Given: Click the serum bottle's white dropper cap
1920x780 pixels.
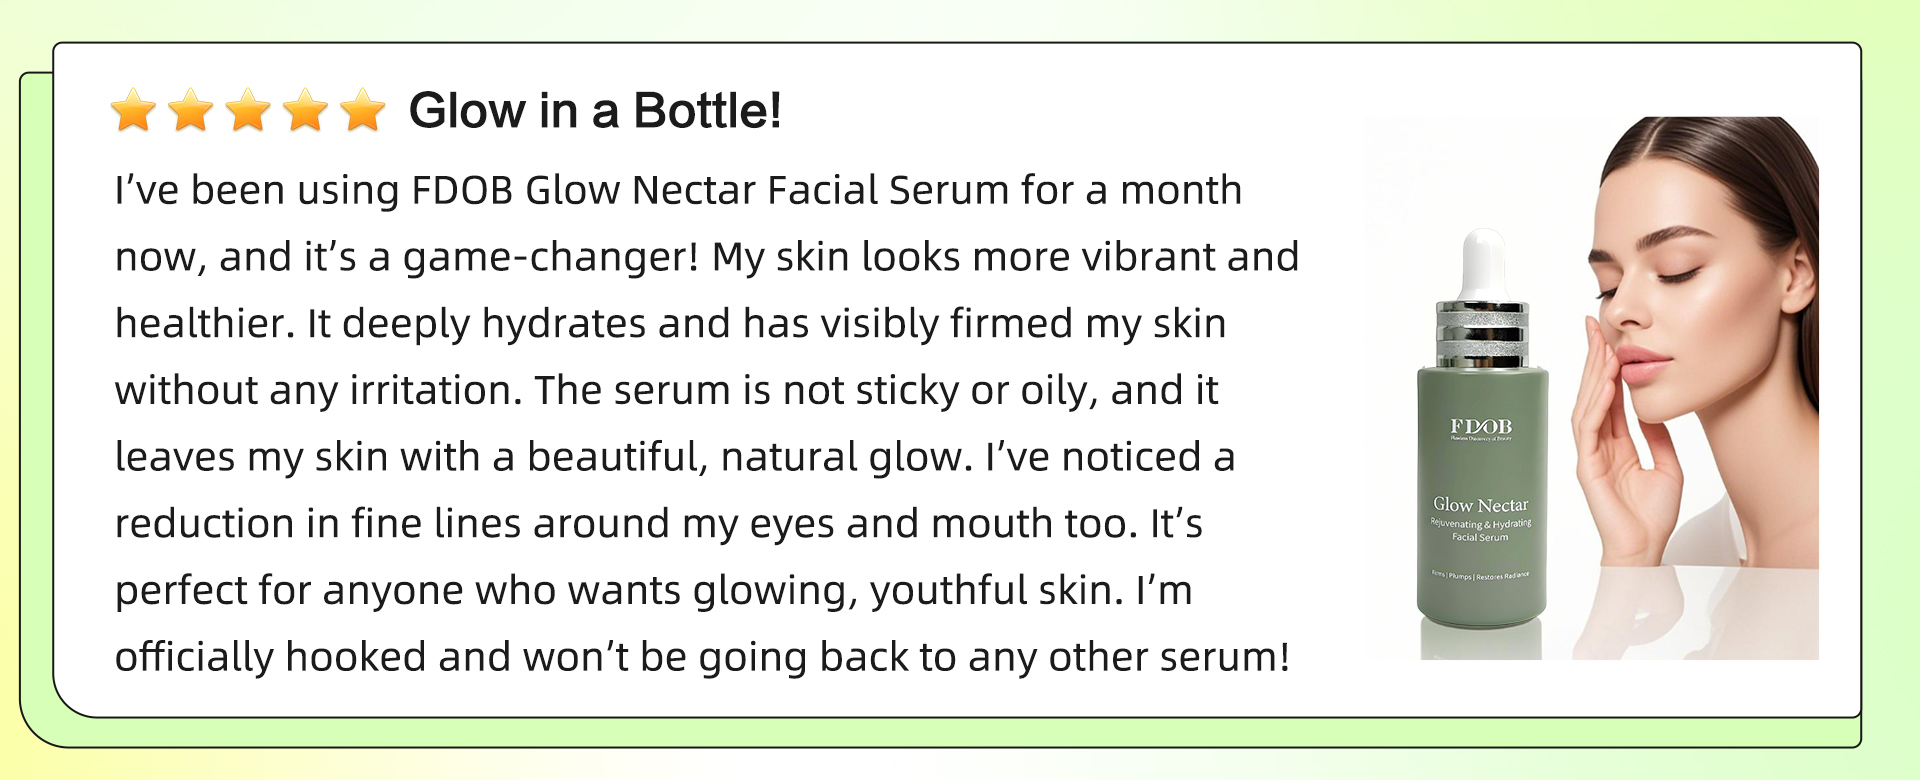Looking at the screenshot, I should [x=1483, y=264].
